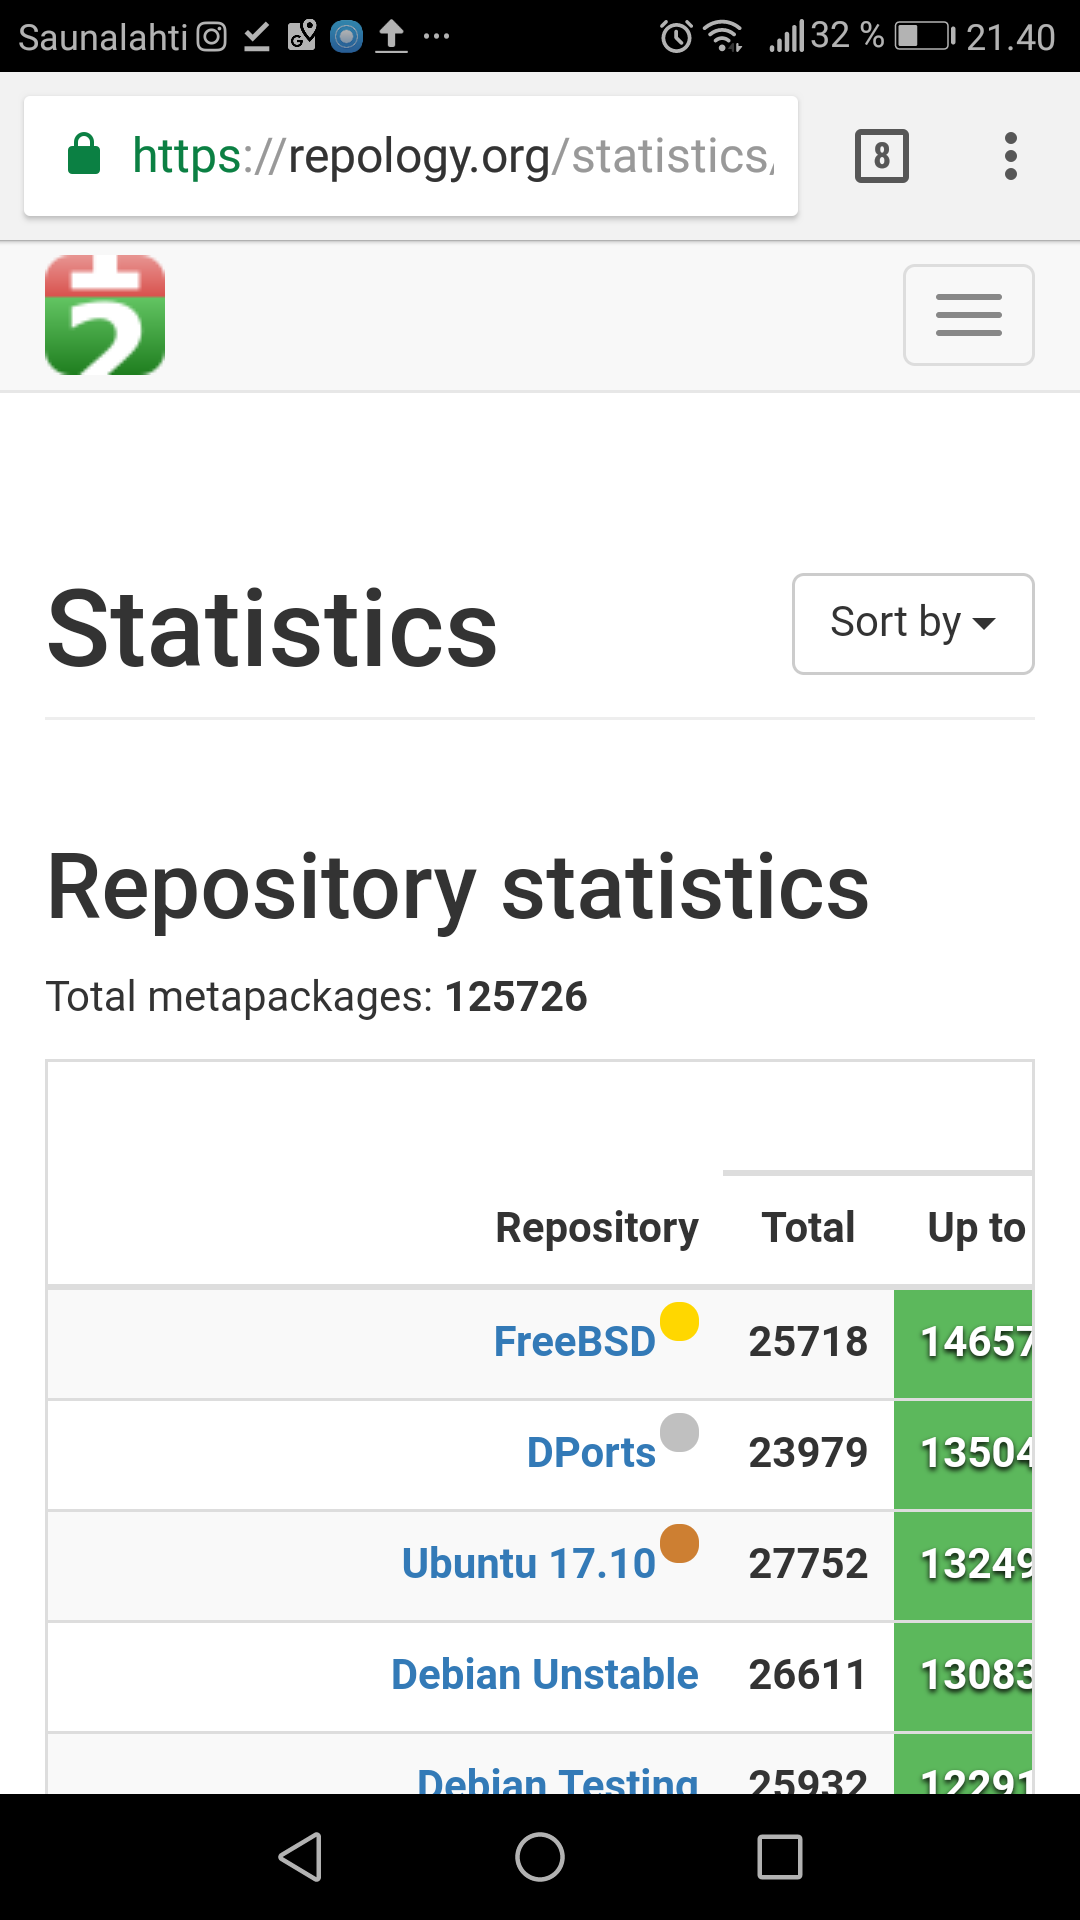Viewport: 1080px width, 1920px height.
Task: Open Chrome's three-dot overflow menu
Action: pos(1010,156)
